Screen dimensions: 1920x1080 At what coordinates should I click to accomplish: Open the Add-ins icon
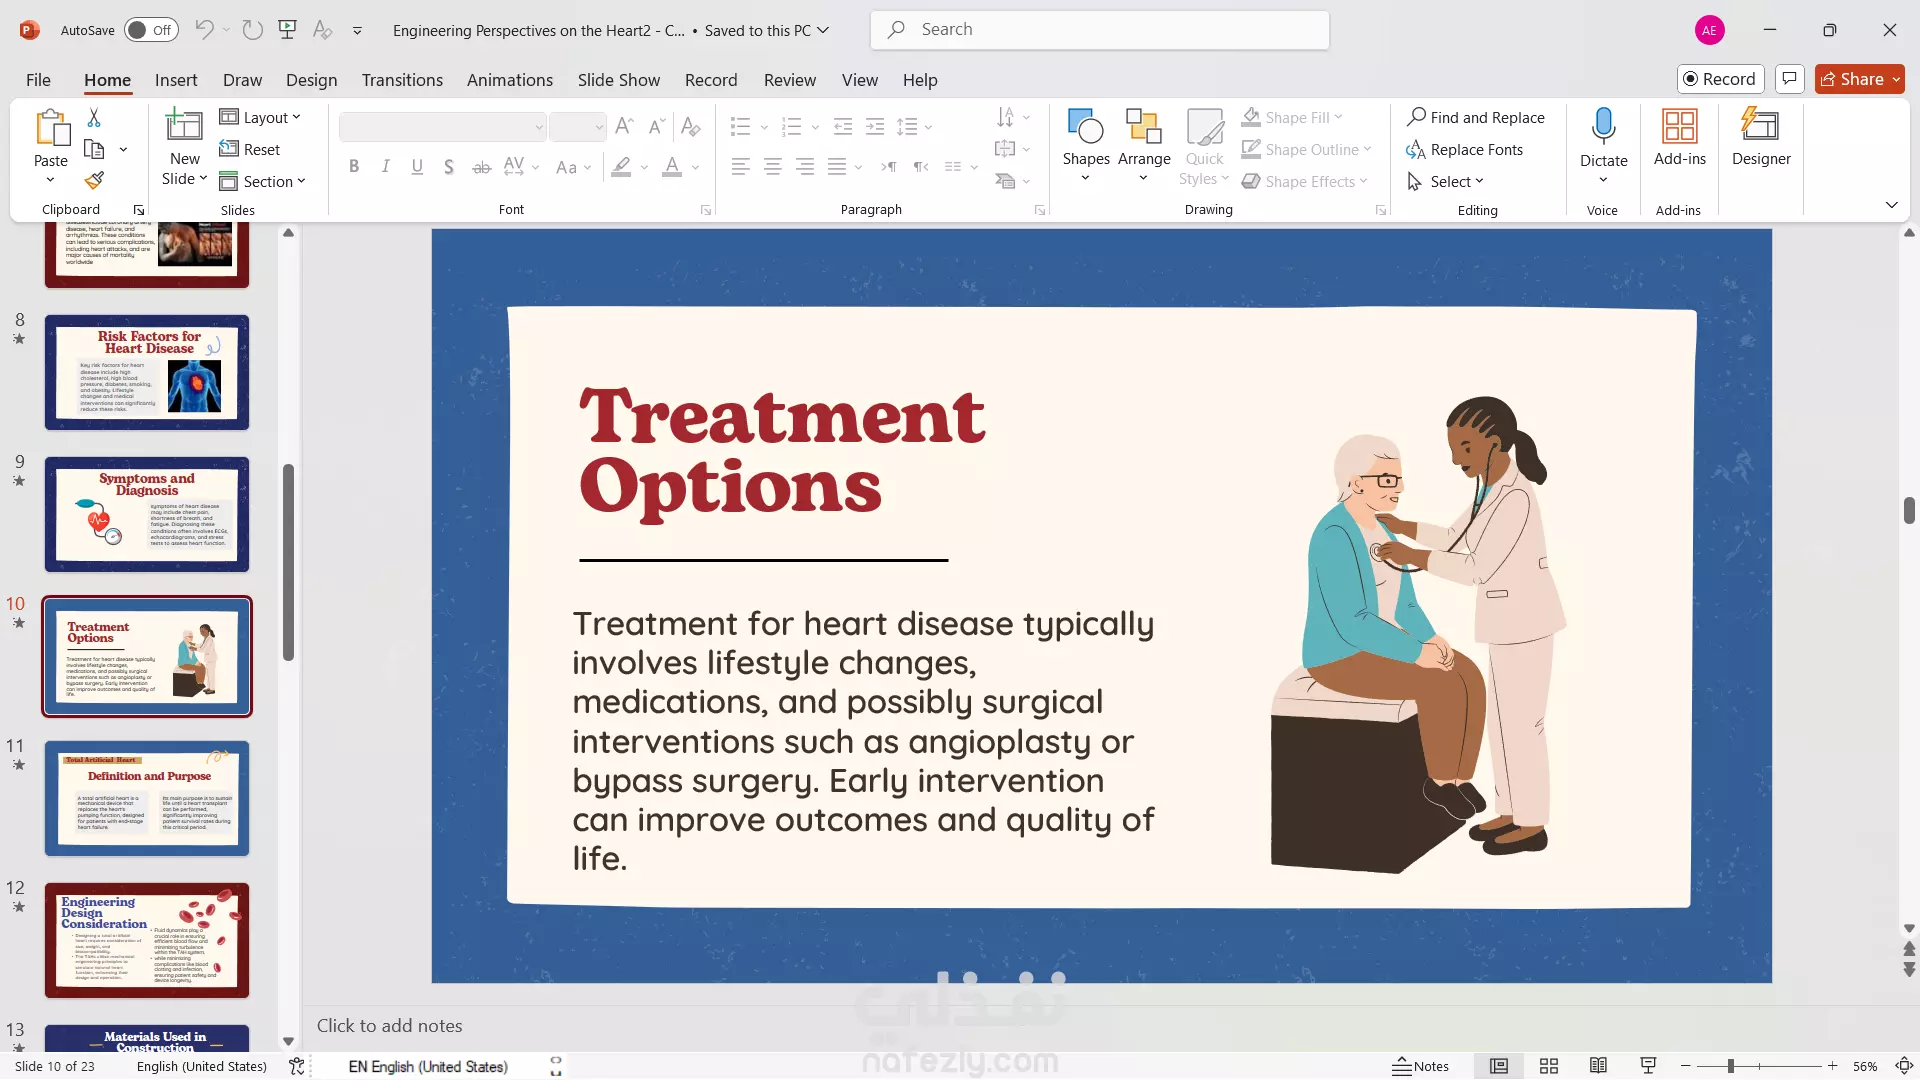[1680, 126]
